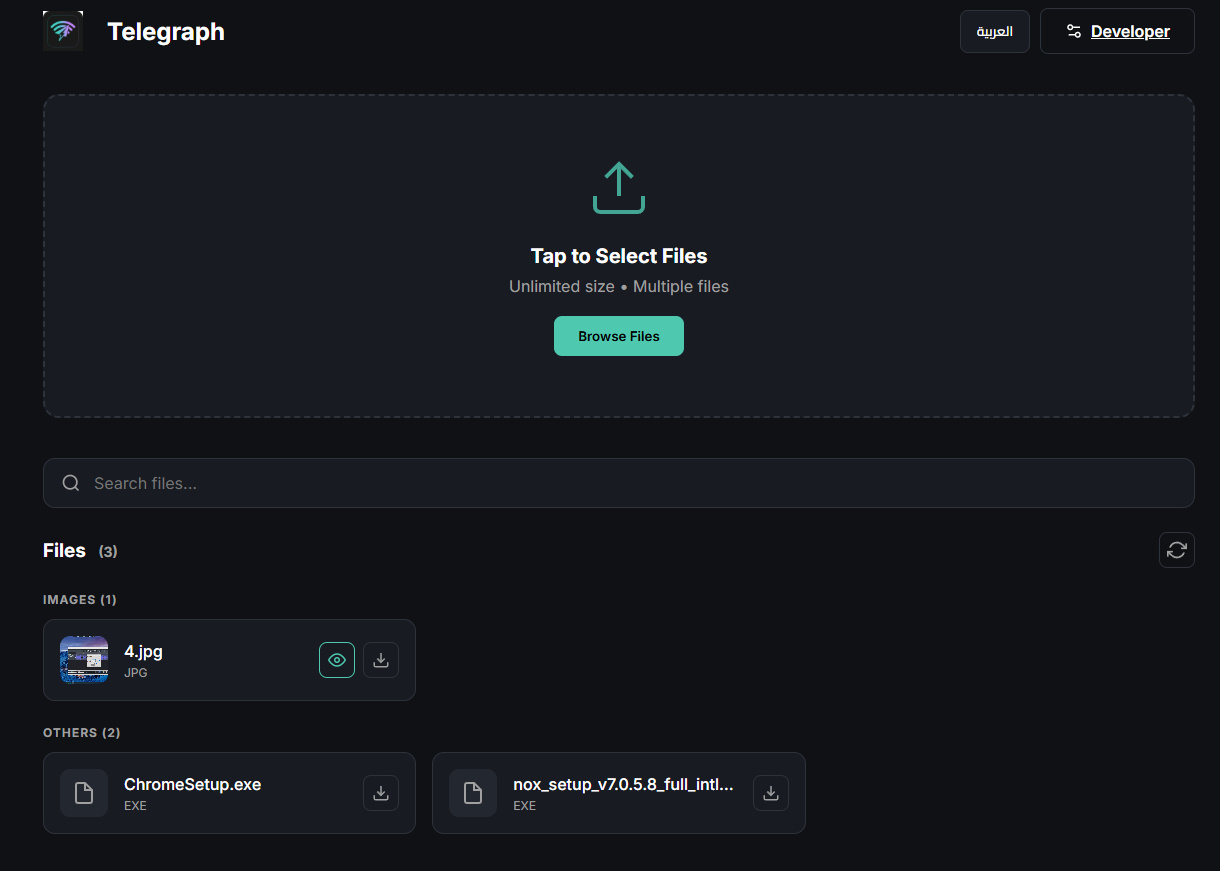Download ChromeSetup.exe file

pos(381,793)
